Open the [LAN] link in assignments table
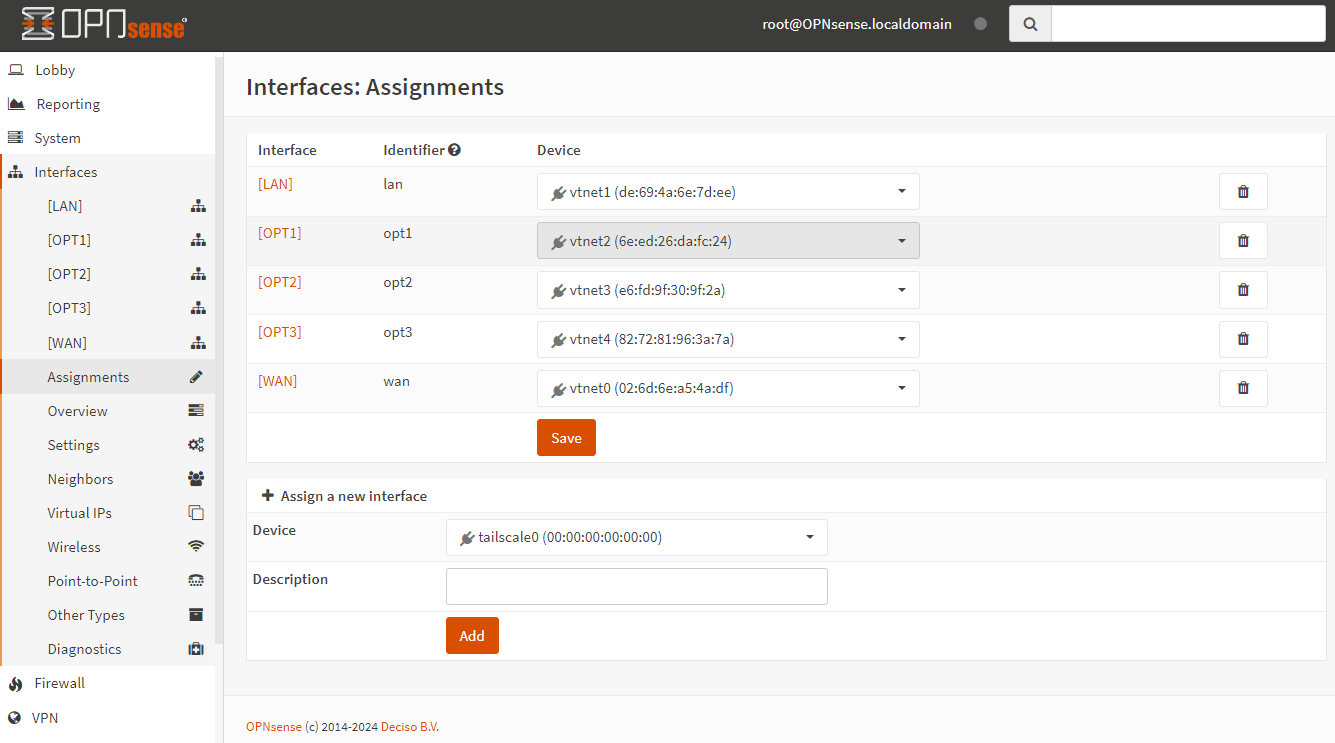Image resolution: width=1335 pixels, height=743 pixels. [x=275, y=184]
